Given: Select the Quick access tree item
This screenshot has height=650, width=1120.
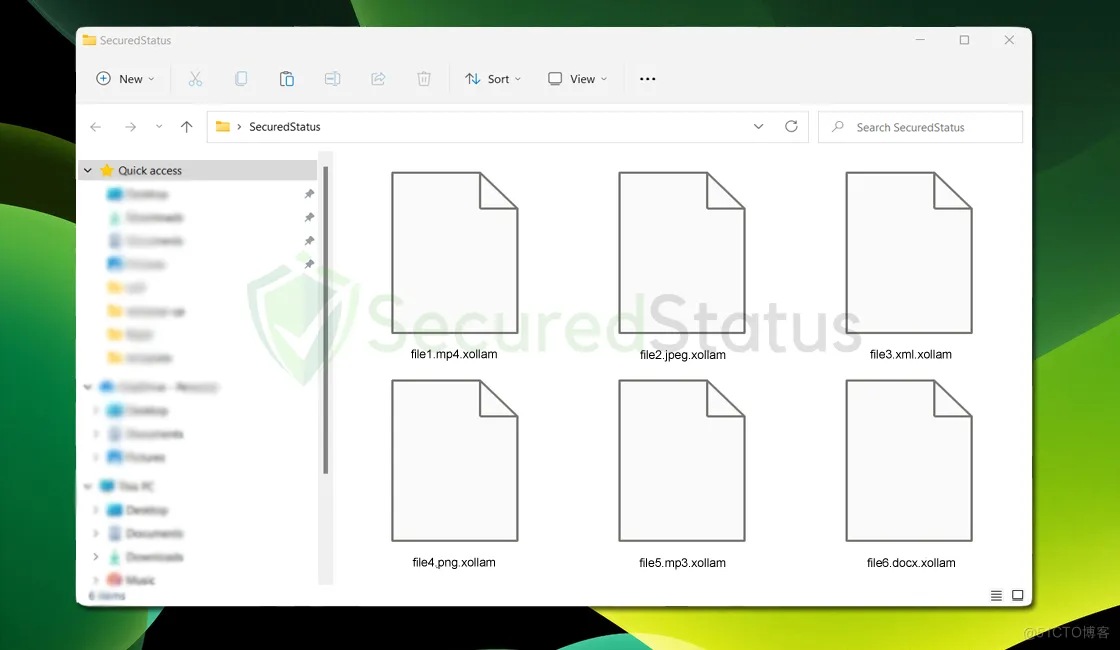Looking at the screenshot, I should click(x=197, y=170).
